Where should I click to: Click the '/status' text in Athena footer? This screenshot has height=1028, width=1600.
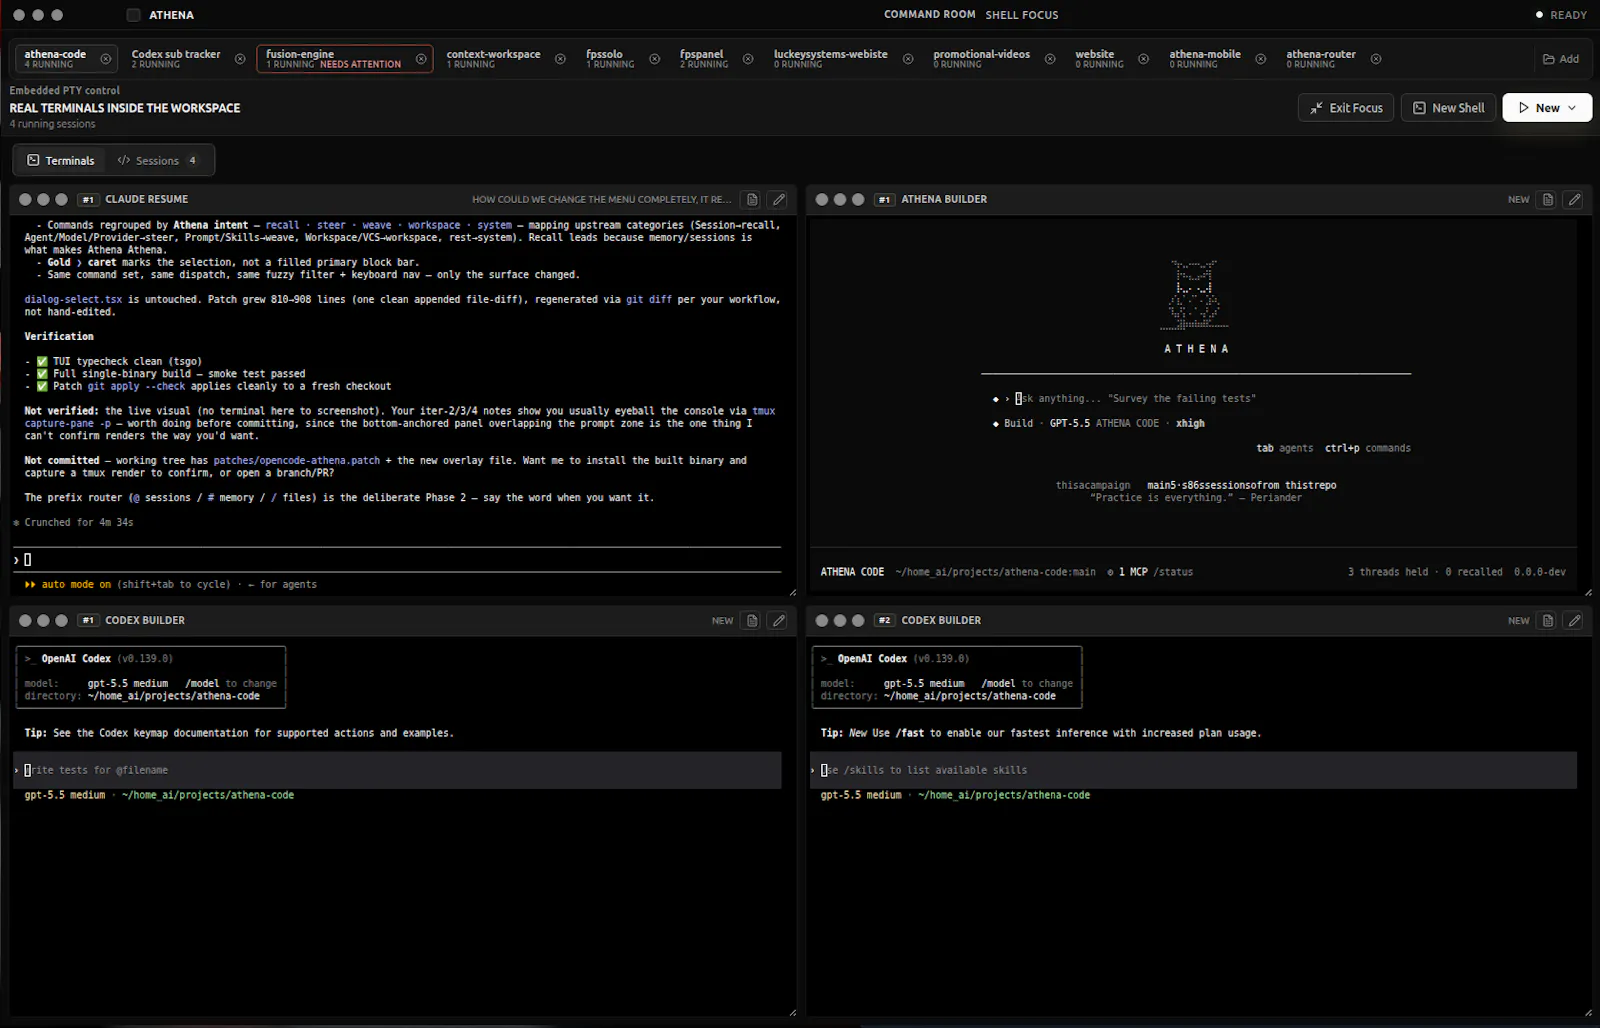tap(1173, 572)
